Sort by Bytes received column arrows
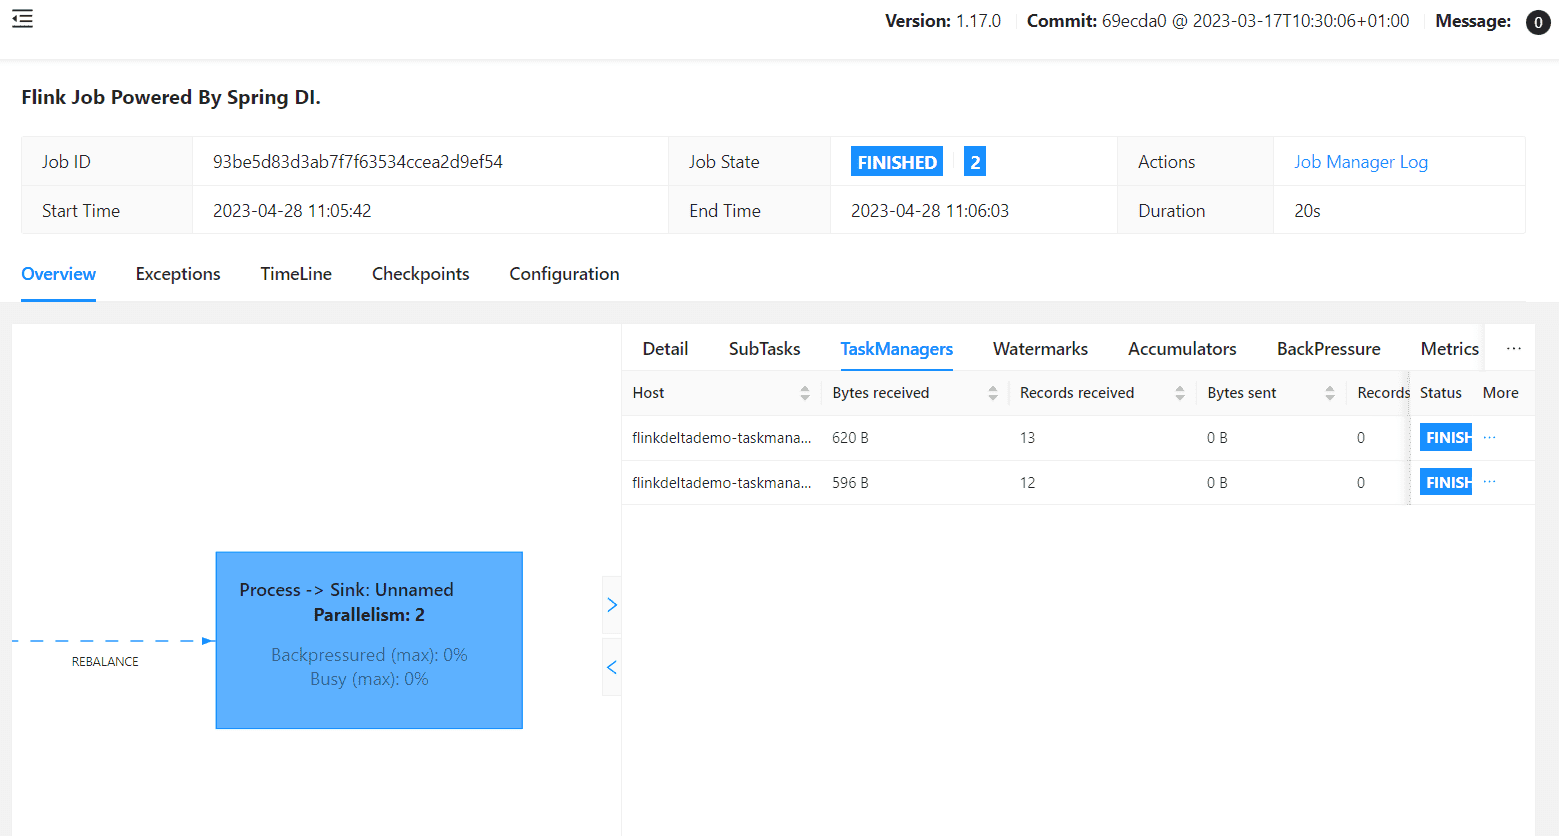 tap(993, 393)
